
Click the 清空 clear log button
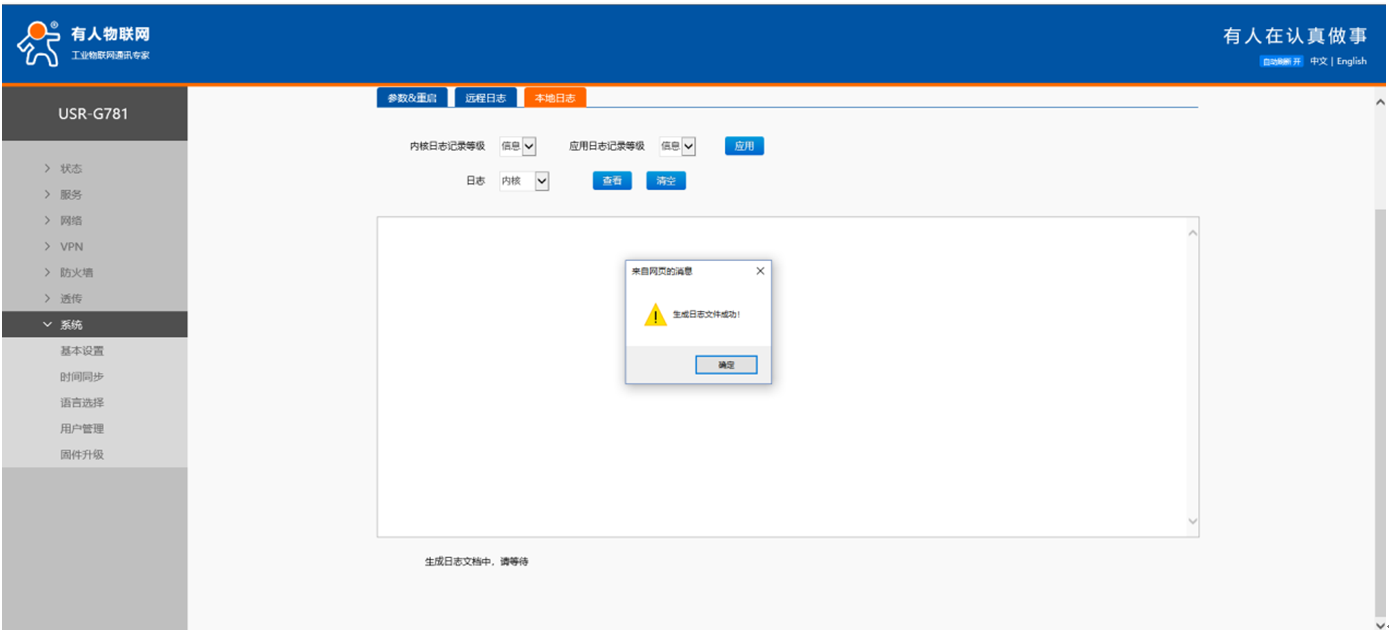[665, 181]
